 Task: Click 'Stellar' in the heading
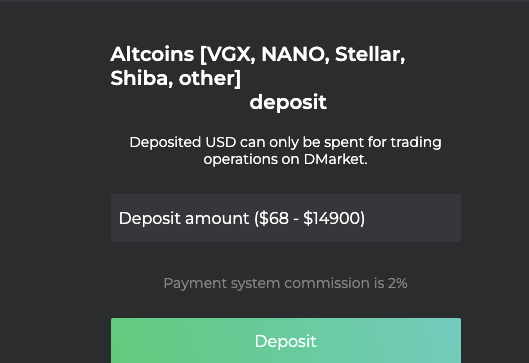point(370,54)
